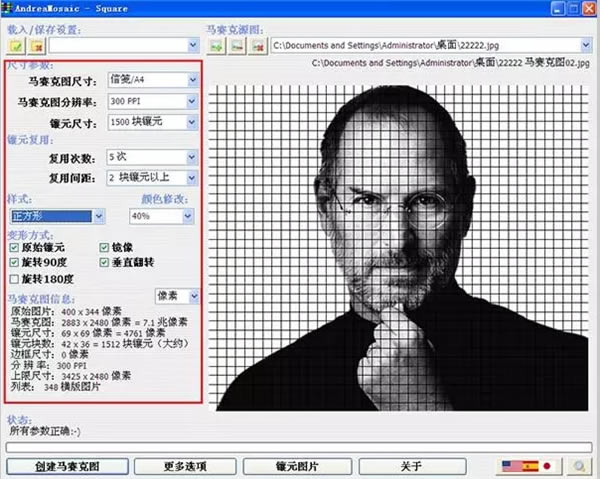Viewport: 600px width, 479px height.
Task: Toggle the 垂直翻转 checkbox
Action: [104, 262]
